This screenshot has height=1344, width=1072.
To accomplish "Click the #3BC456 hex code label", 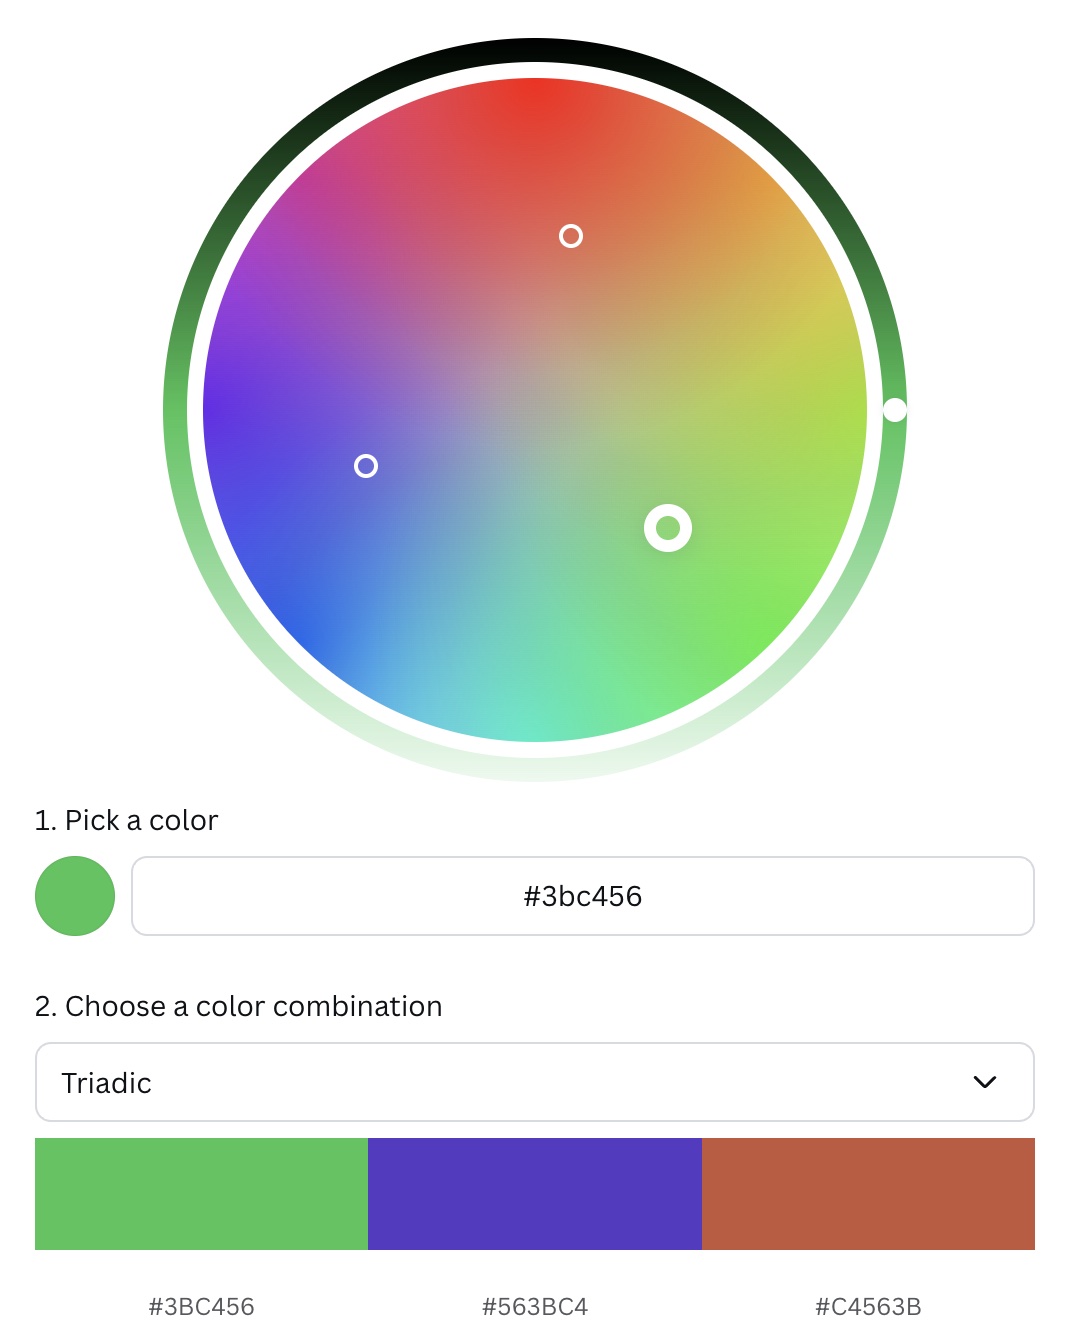I will click(x=201, y=1306).
